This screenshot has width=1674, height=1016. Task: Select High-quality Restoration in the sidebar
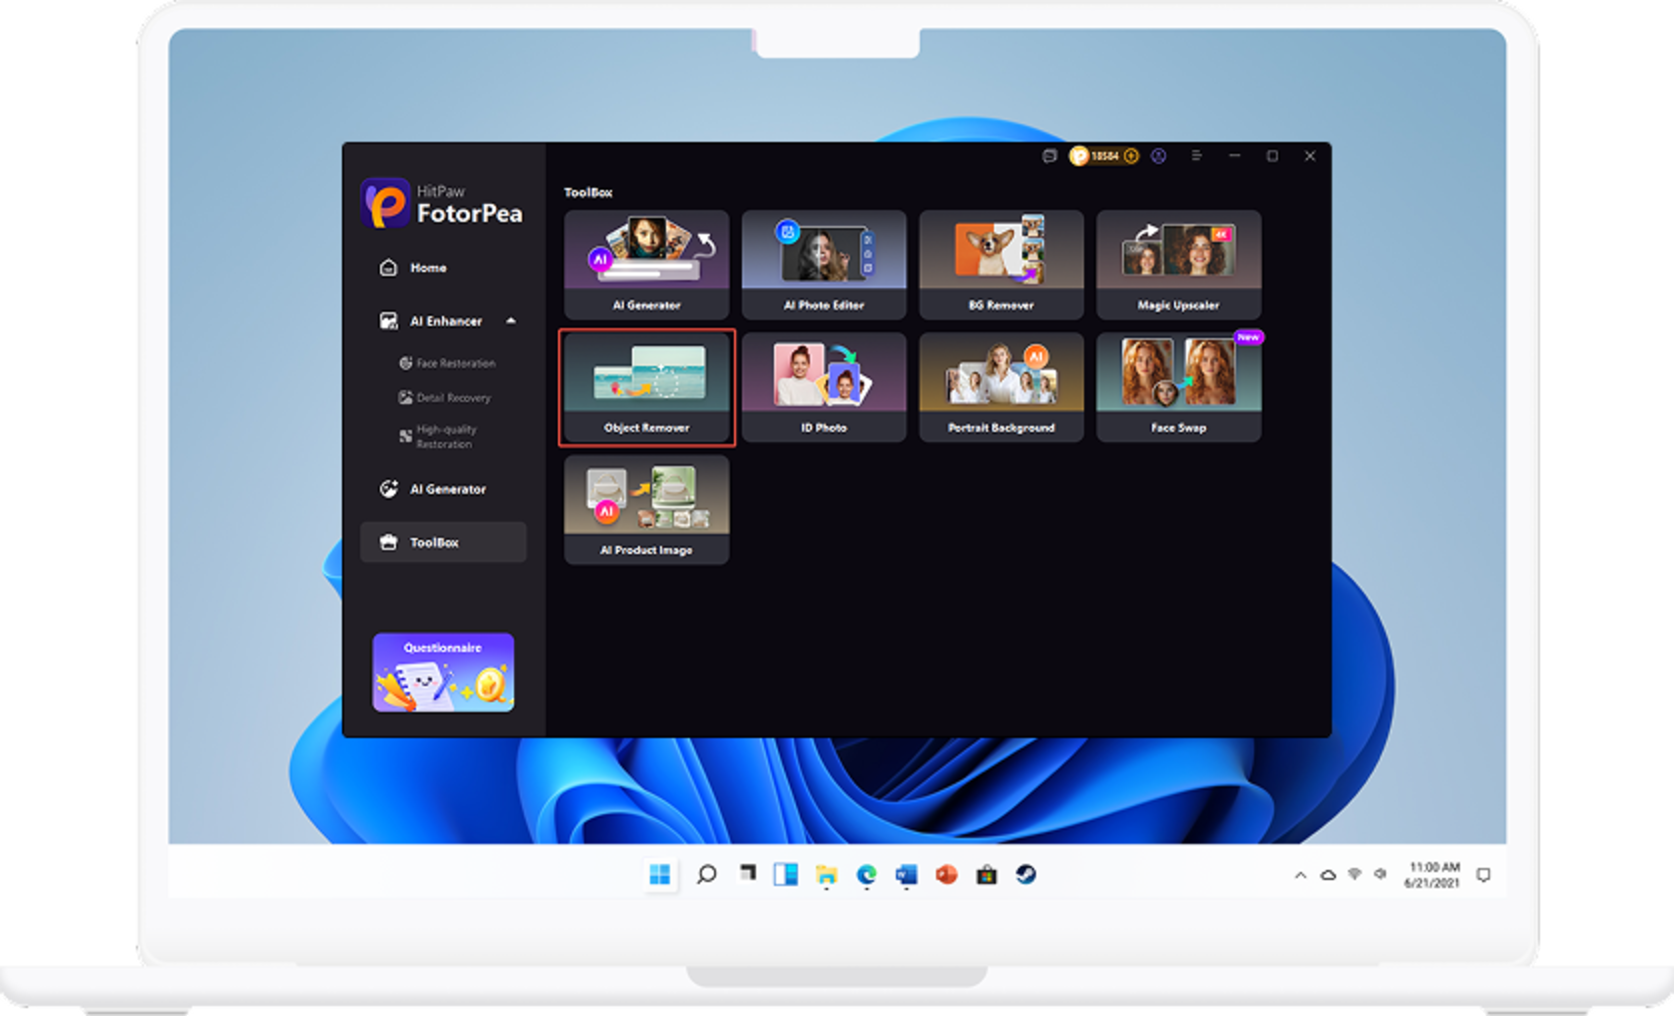click(445, 436)
